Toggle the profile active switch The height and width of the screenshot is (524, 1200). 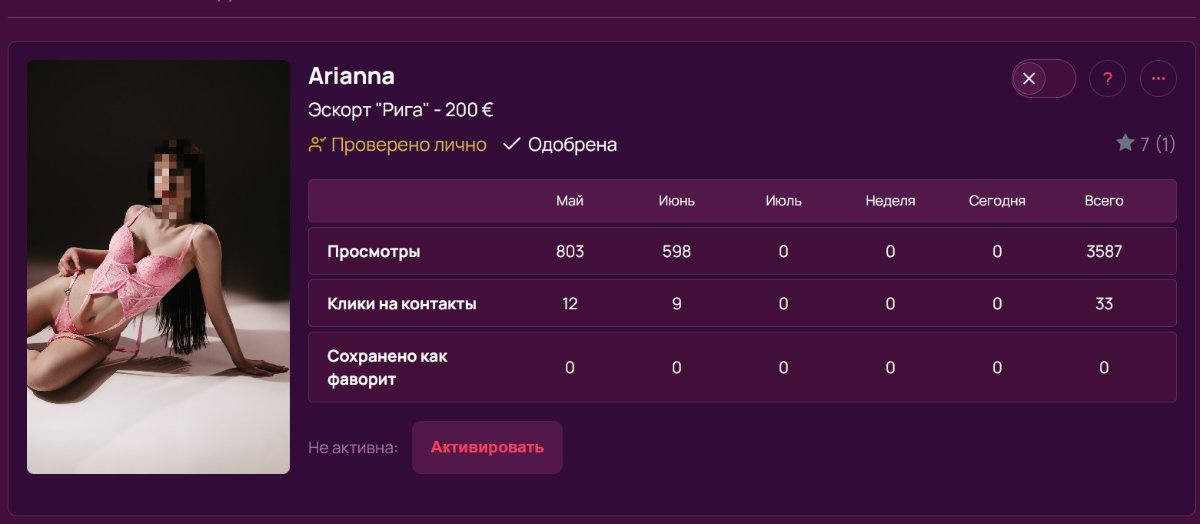[1044, 79]
